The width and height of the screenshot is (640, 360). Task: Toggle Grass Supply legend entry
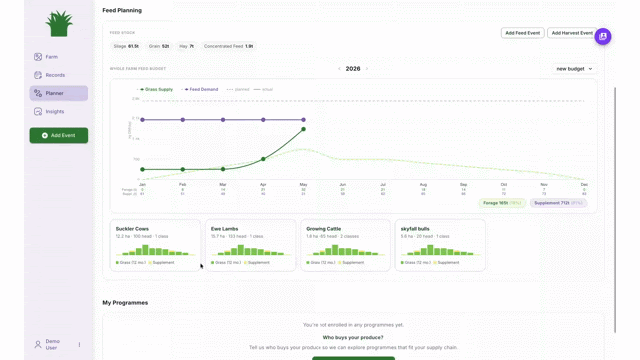click(155, 89)
